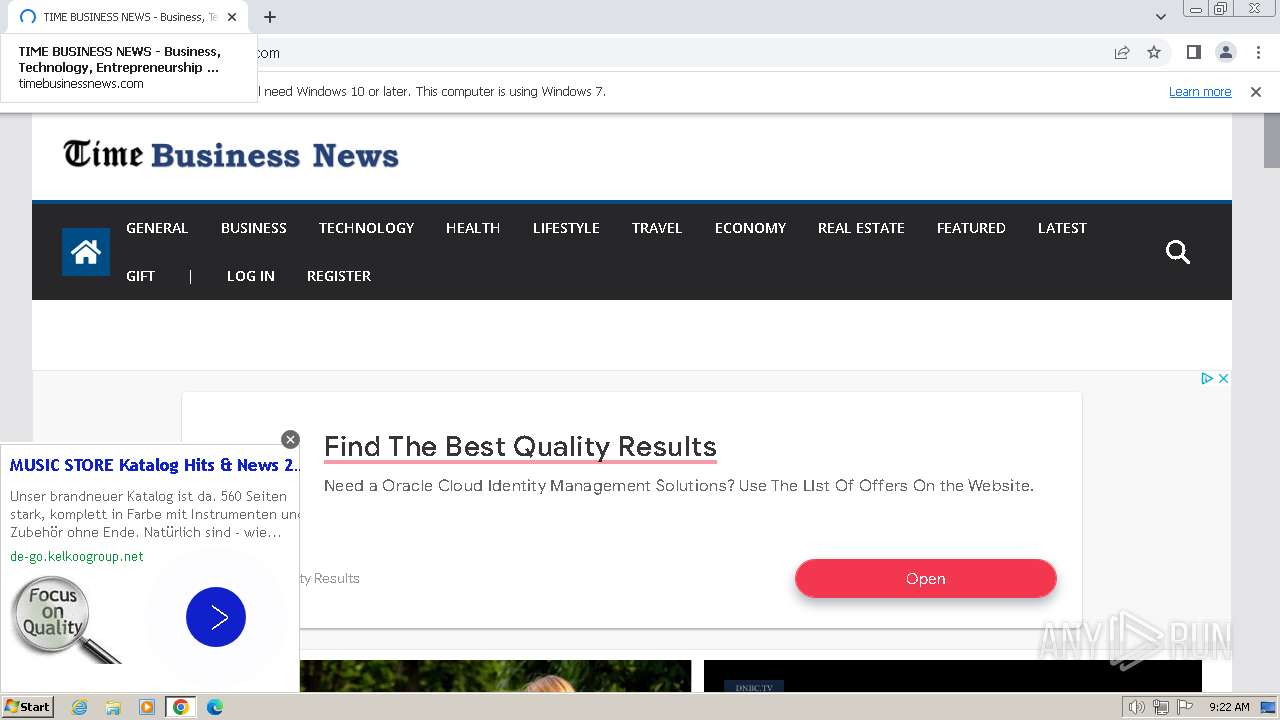
Task: Click the Chrome taskbar icon
Action: [x=181, y=707]
